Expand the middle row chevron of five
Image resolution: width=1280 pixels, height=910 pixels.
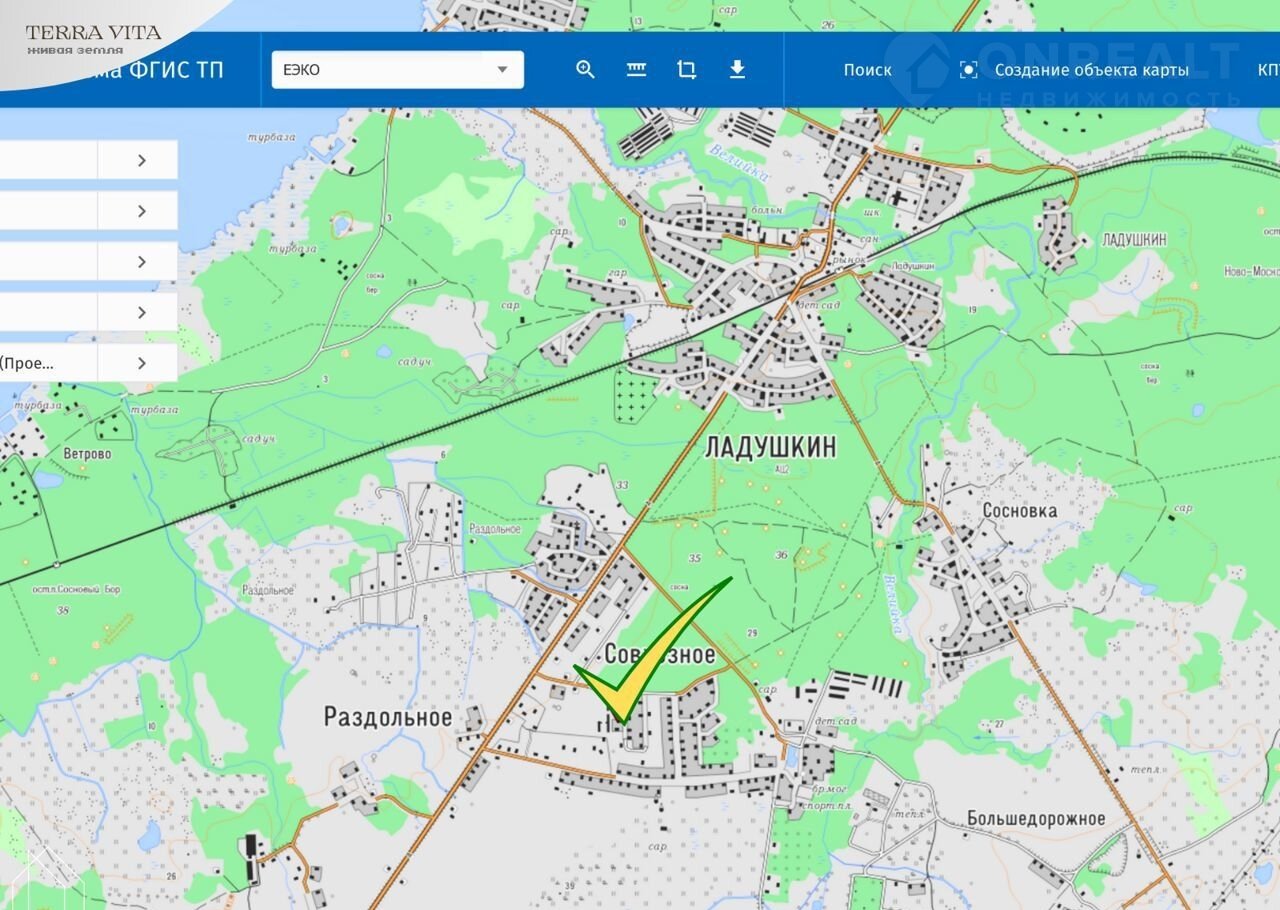click(141, 262)
